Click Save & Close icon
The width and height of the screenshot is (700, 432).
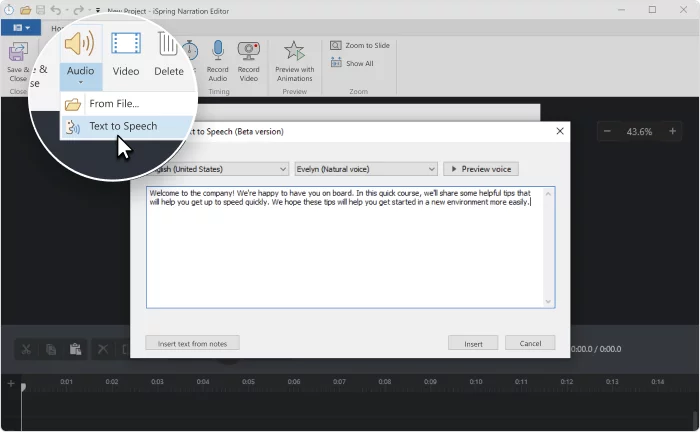pos(18,52)
